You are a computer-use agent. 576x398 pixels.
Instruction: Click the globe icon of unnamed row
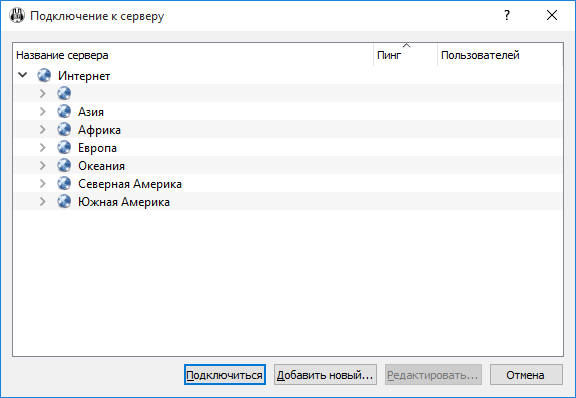(x=64, y=93)
